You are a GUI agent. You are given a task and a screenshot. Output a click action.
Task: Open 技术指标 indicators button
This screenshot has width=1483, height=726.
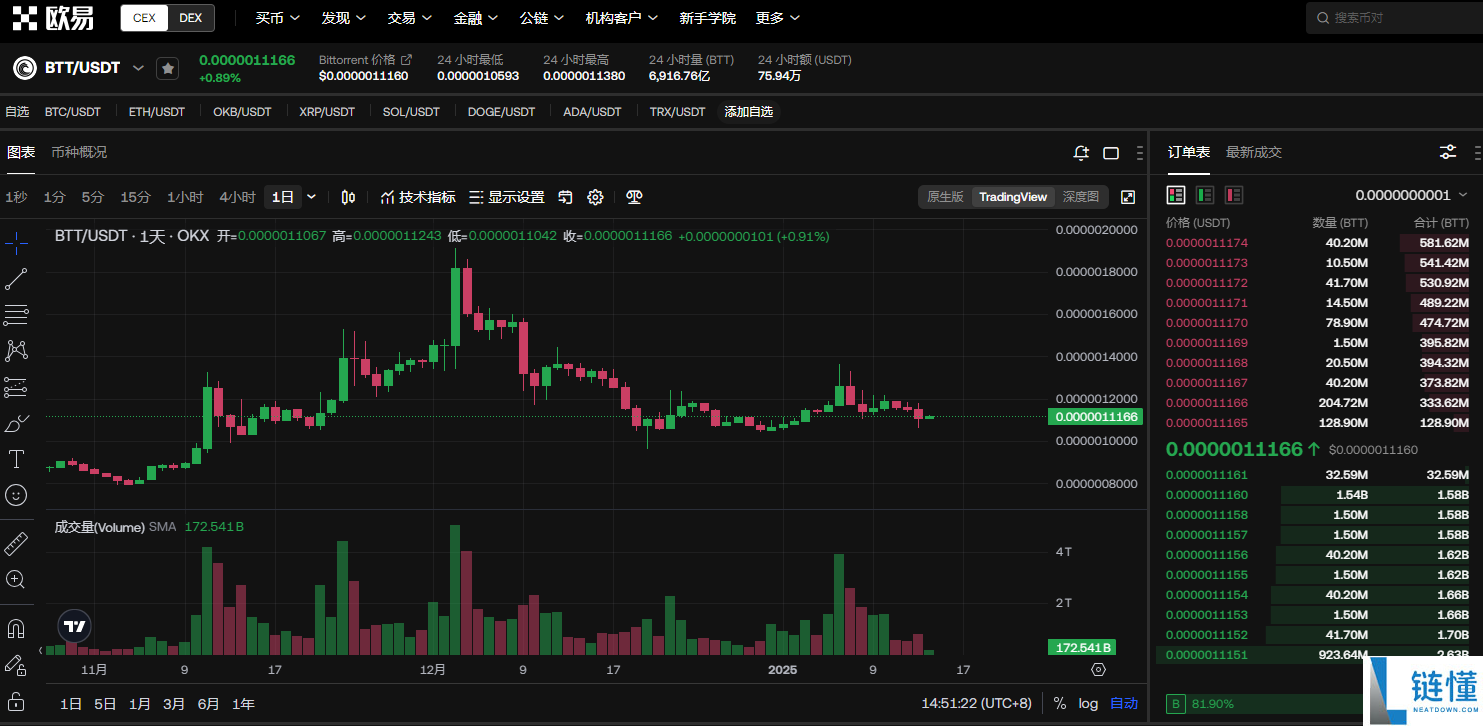pos(418,197)
